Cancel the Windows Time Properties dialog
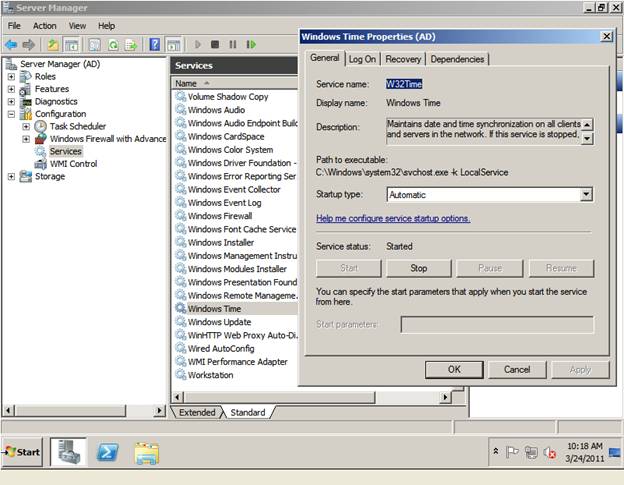This screenshot has height=485, width=624. pos(517,369)
